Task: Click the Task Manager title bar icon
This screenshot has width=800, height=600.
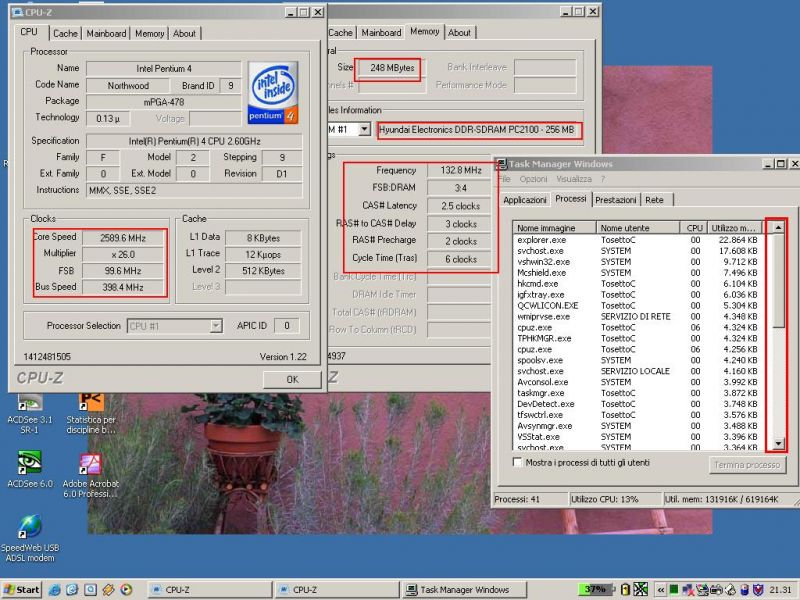Action: click(502, 164)
